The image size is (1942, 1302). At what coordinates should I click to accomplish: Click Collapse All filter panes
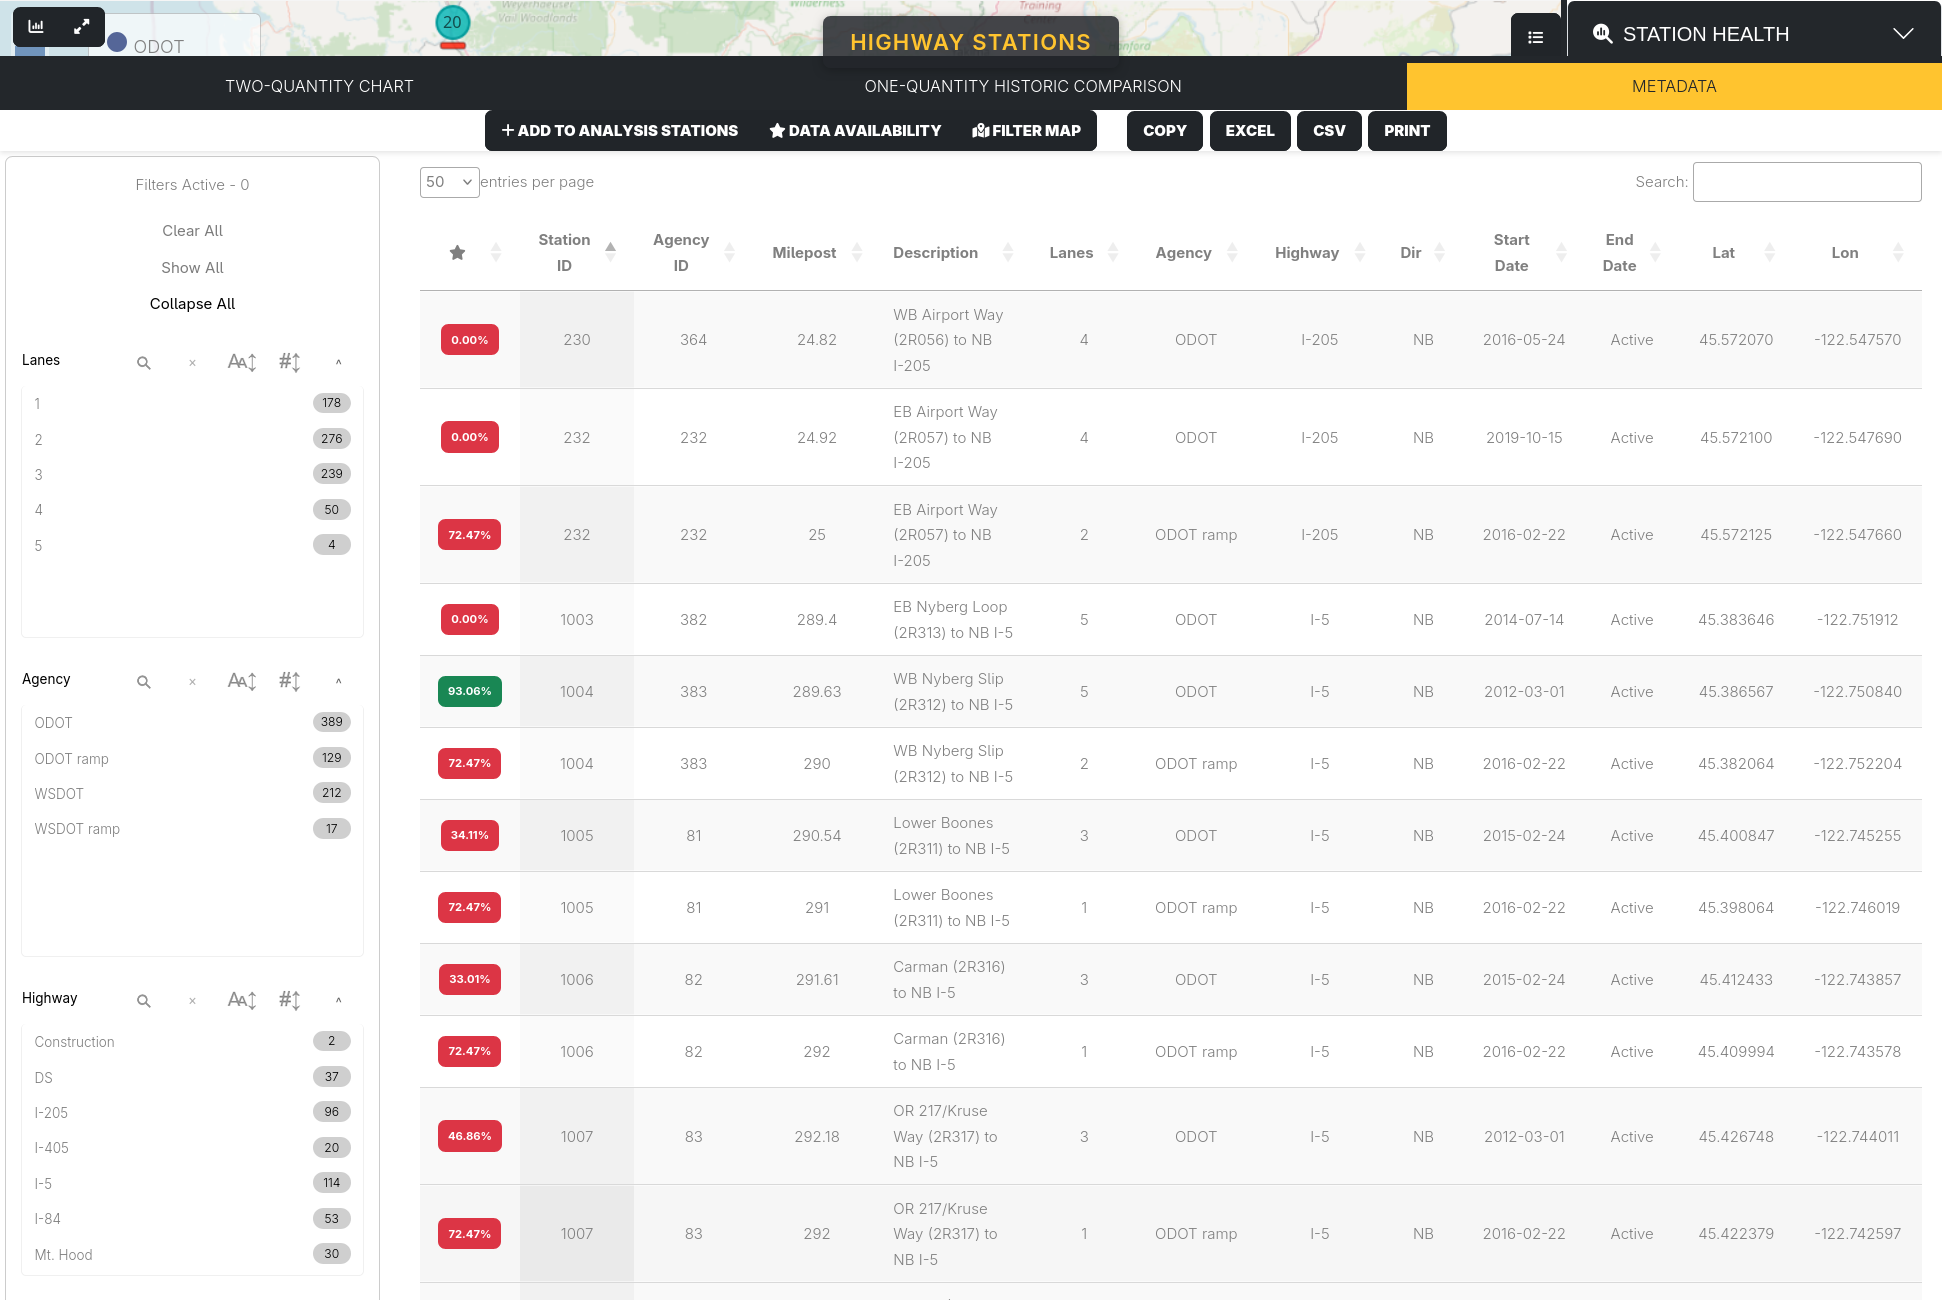click(192, 304)
